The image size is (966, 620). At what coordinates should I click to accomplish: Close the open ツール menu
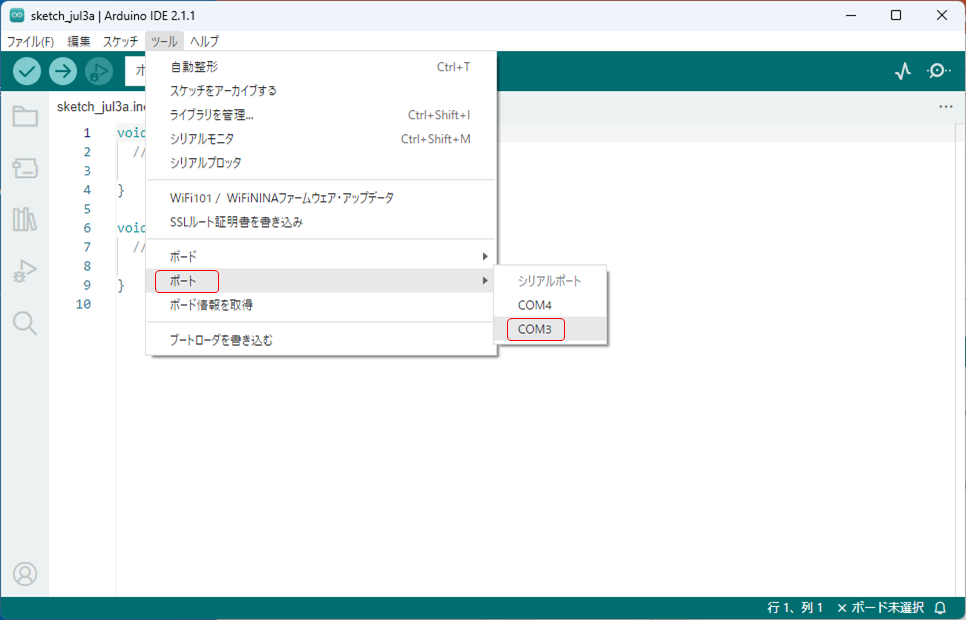164,41
